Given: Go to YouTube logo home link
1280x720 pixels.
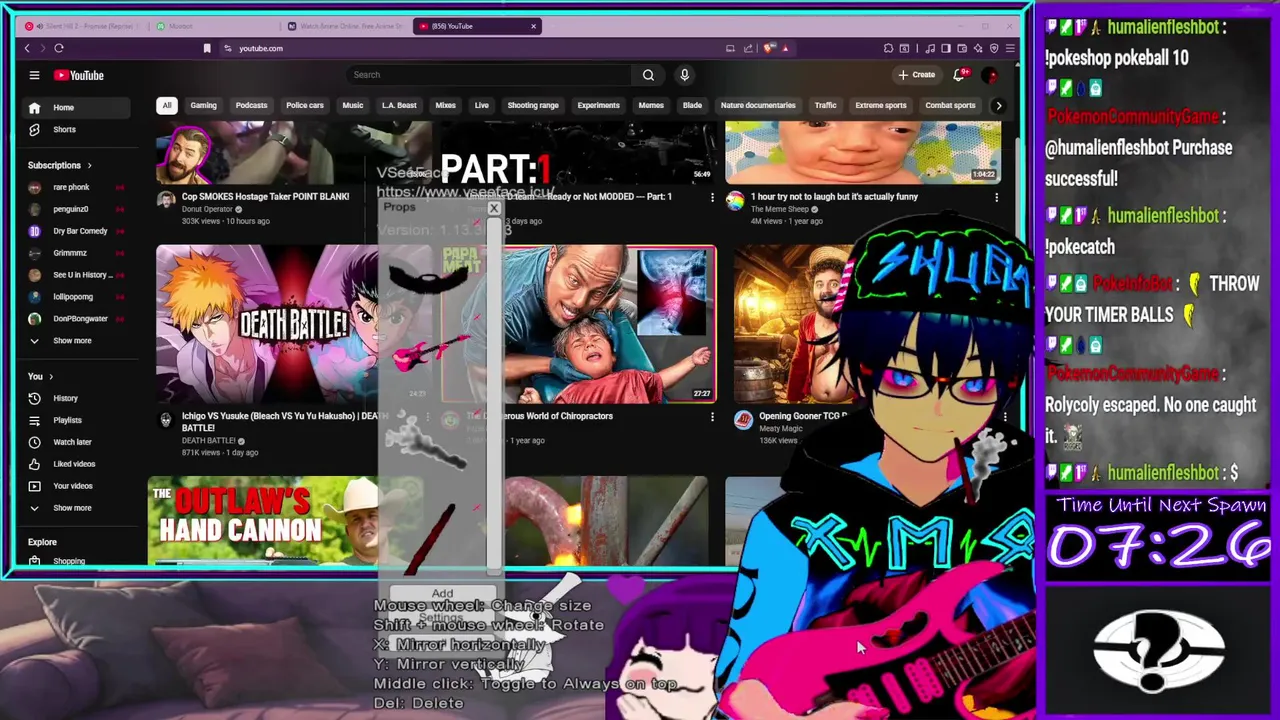Looking at the screenshot, I should point(79,75).
